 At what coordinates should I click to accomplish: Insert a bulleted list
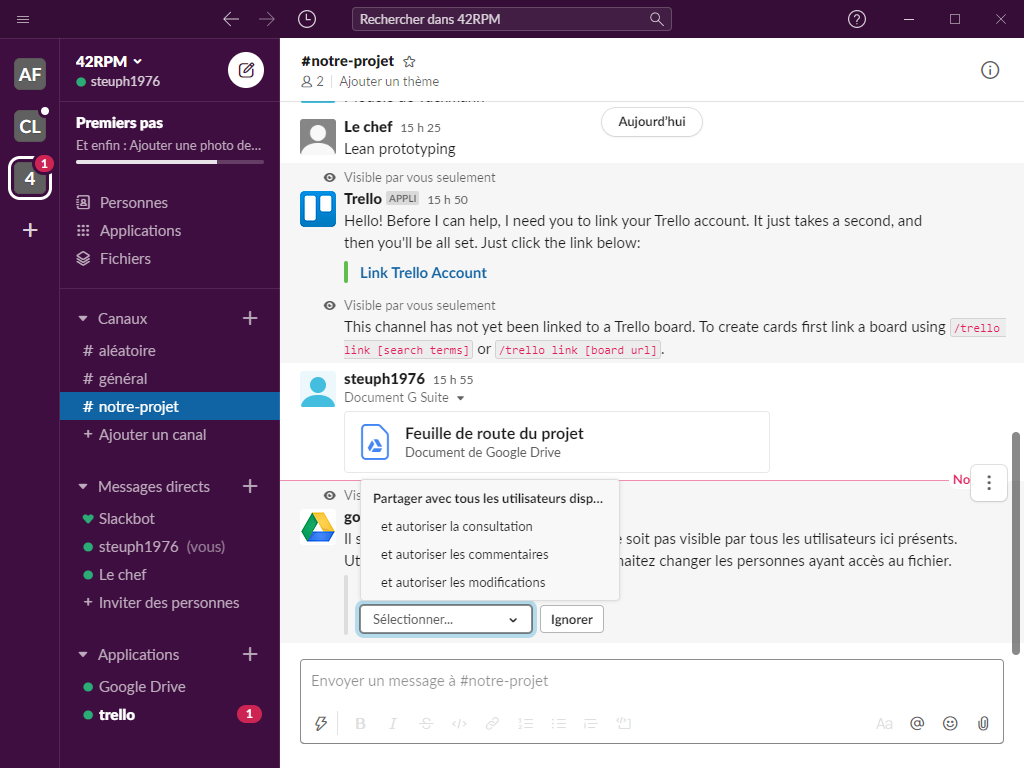click(x=558, y=723)
